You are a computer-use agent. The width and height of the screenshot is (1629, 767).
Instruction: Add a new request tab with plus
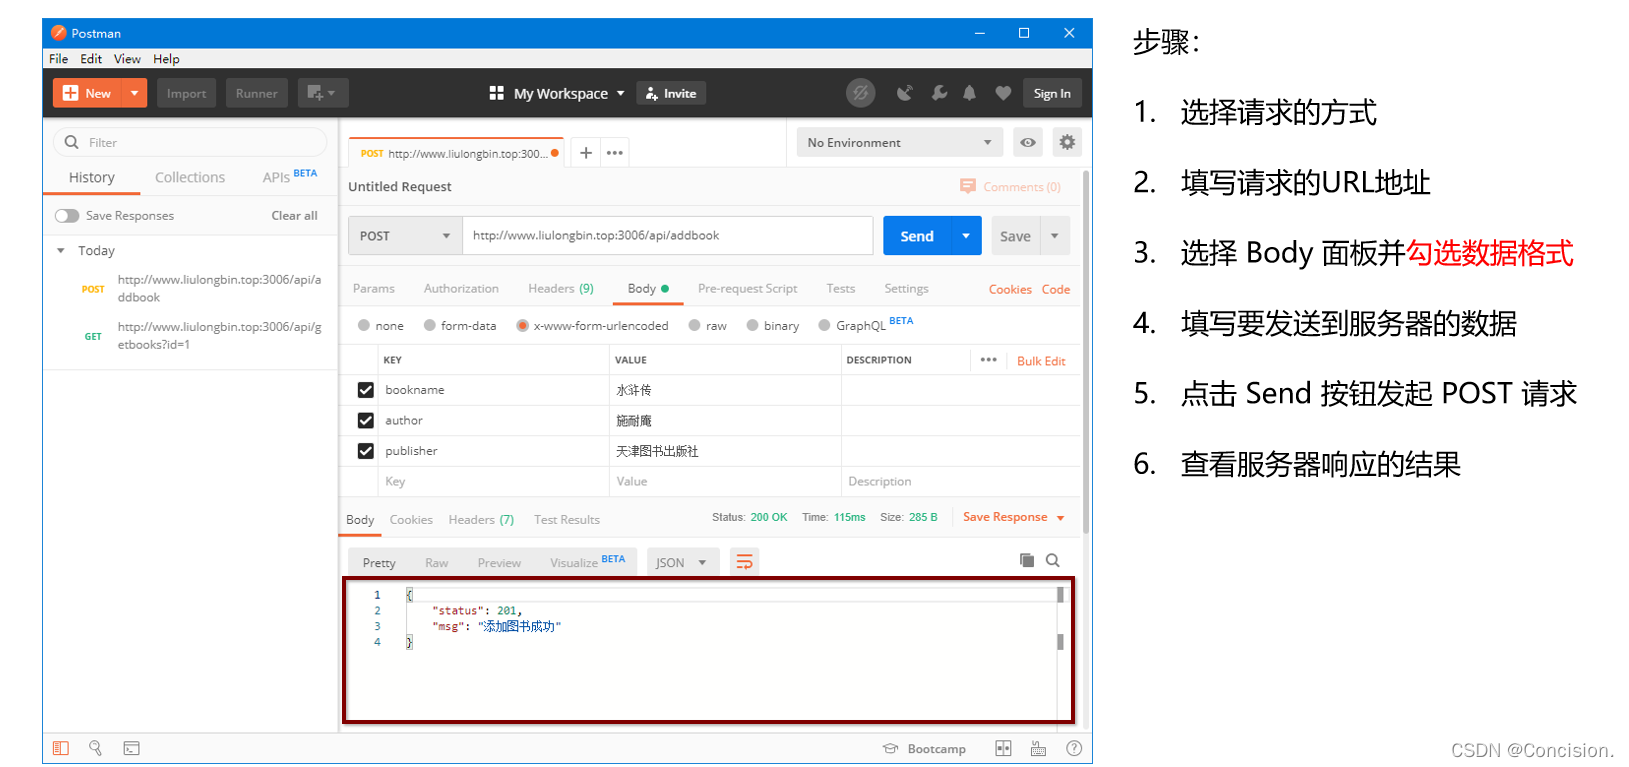pos(586,153)
